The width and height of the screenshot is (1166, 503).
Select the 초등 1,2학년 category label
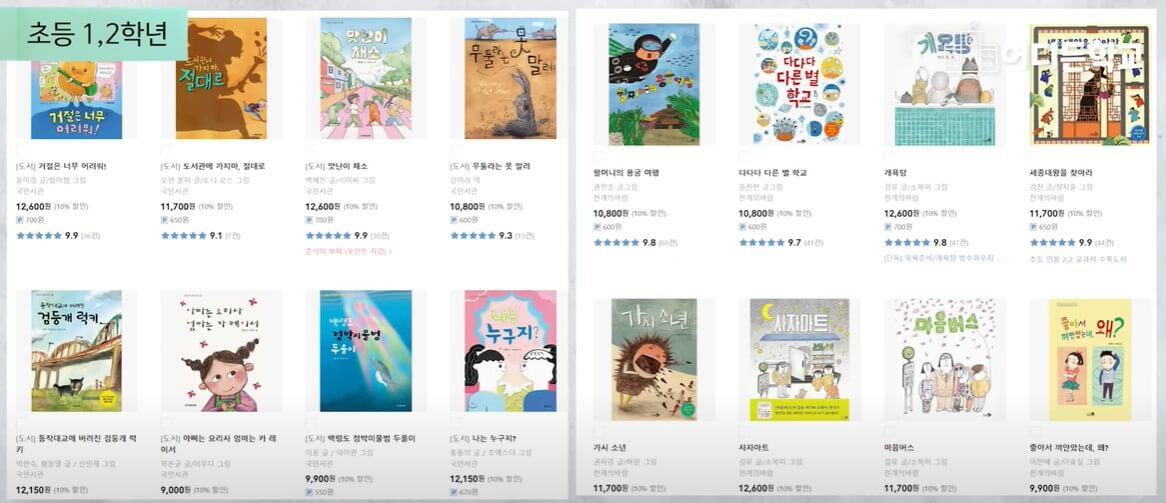tap(97, 34)
